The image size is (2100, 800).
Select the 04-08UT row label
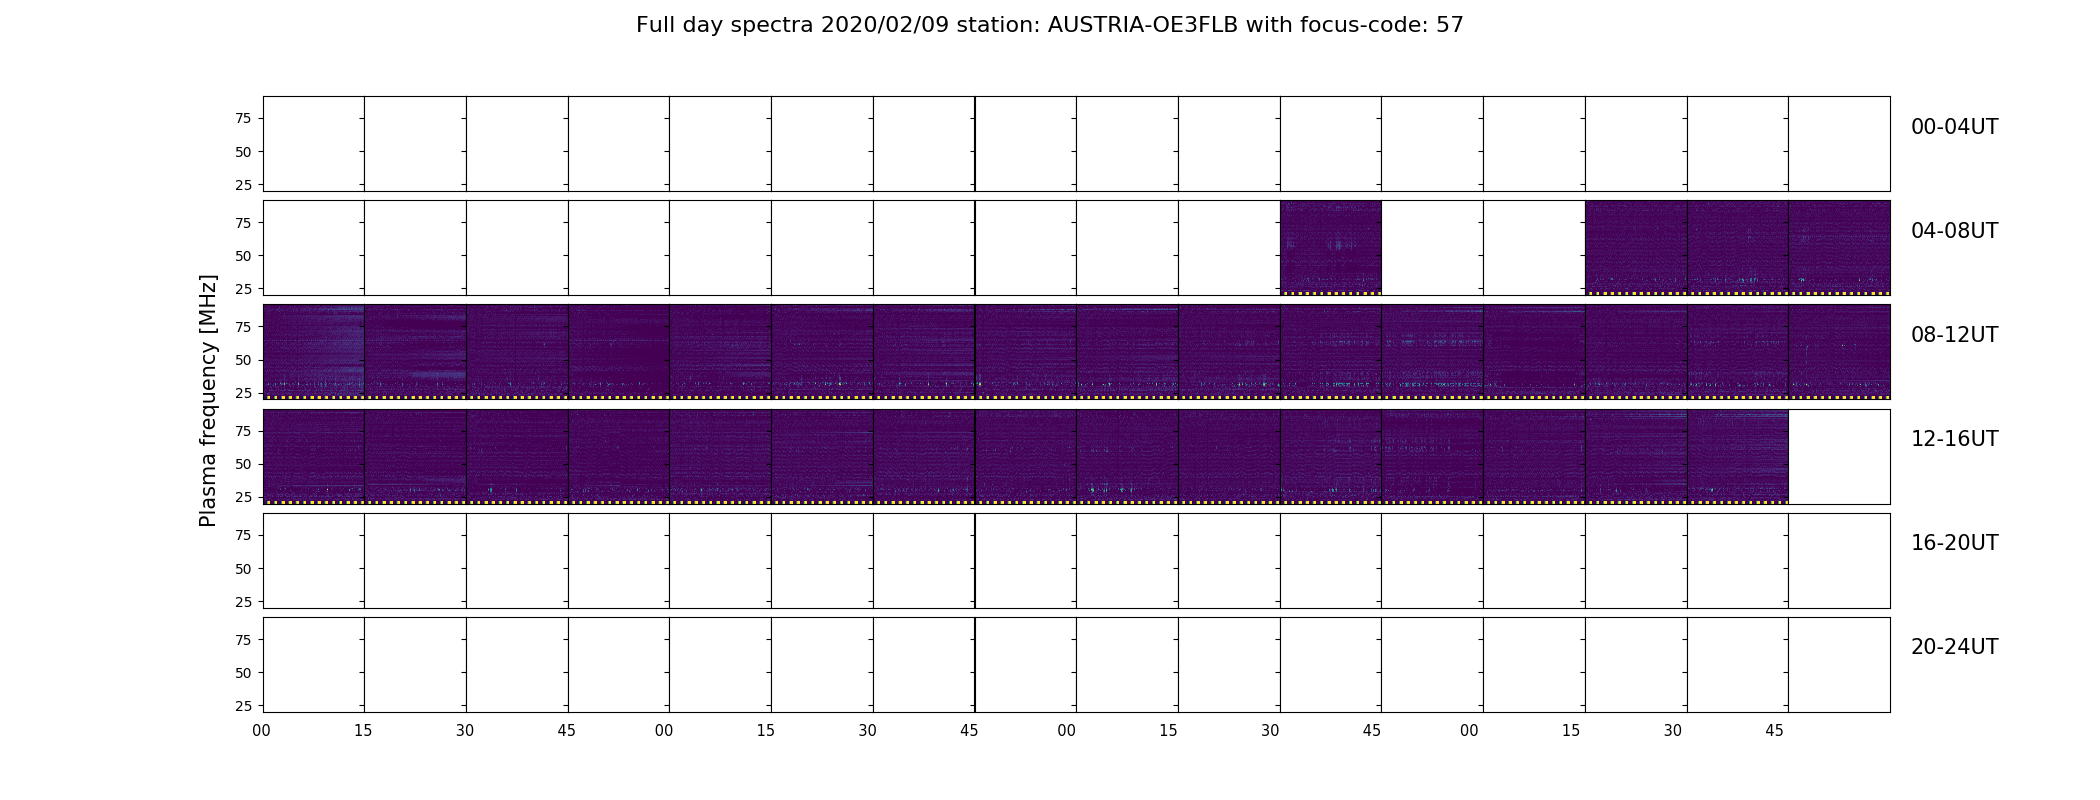point(1954,231)
